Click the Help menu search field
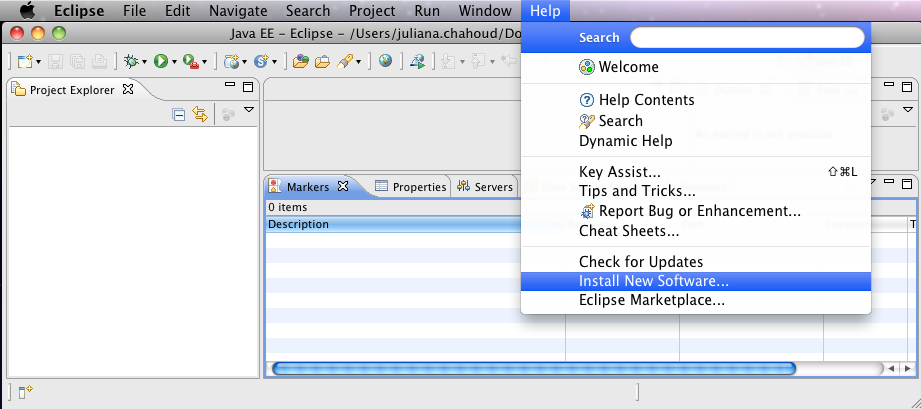Image resolution: width=921 pixels, height=409 pixels. point(746,38)
